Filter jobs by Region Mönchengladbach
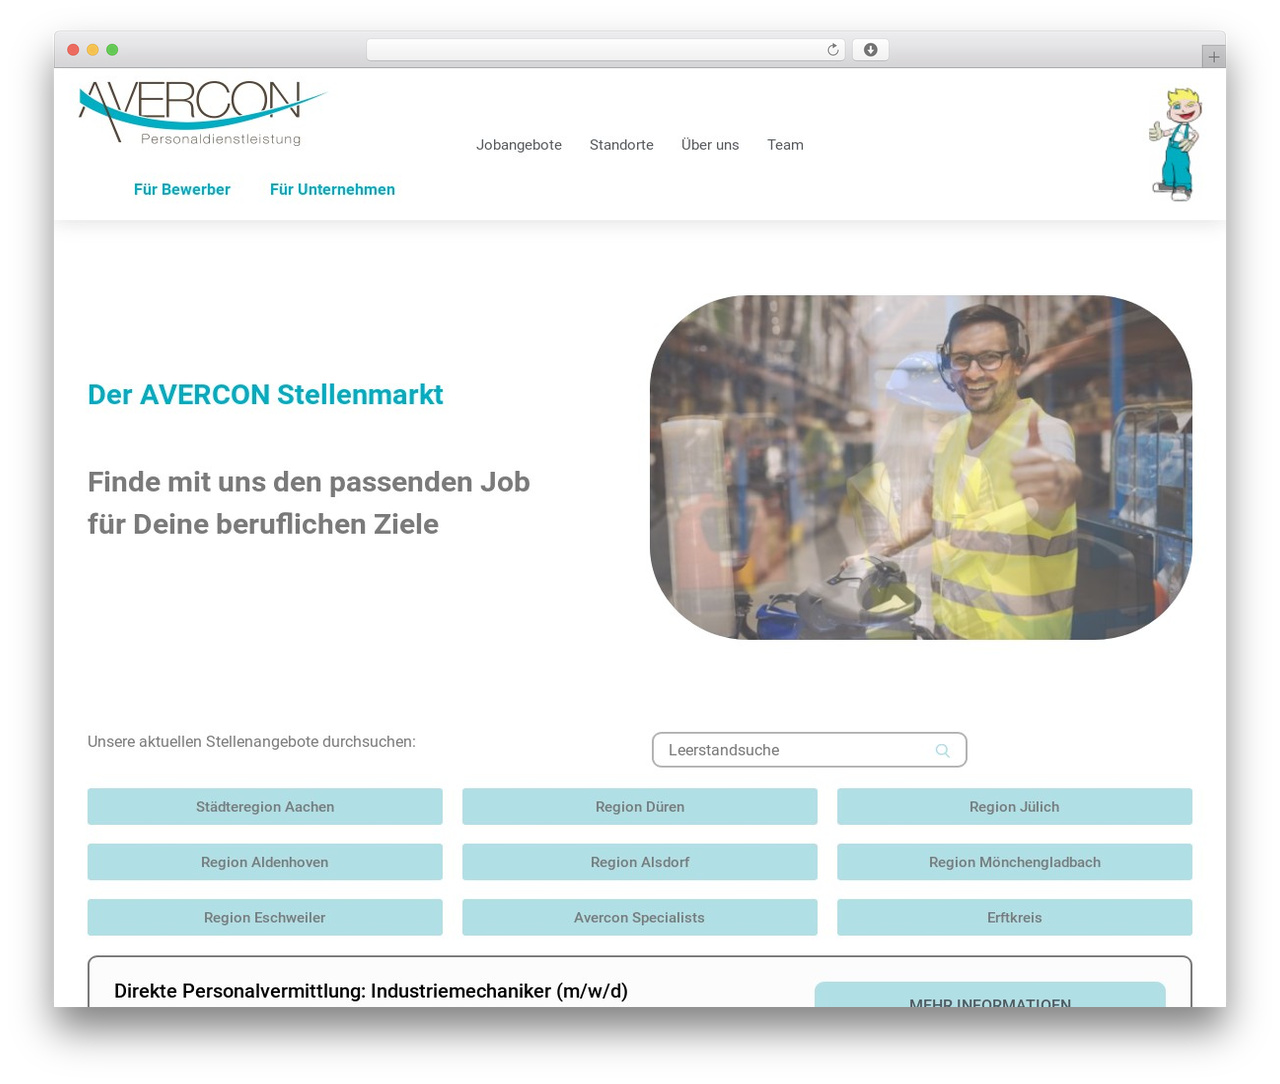Viewport: 1280px width, 1084px height. 1014,862
